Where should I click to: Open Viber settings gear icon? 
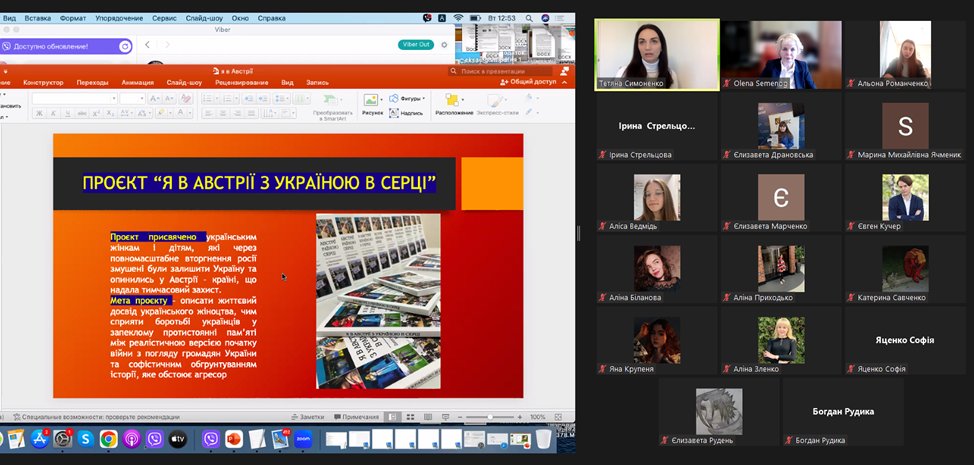coord(444,45)
